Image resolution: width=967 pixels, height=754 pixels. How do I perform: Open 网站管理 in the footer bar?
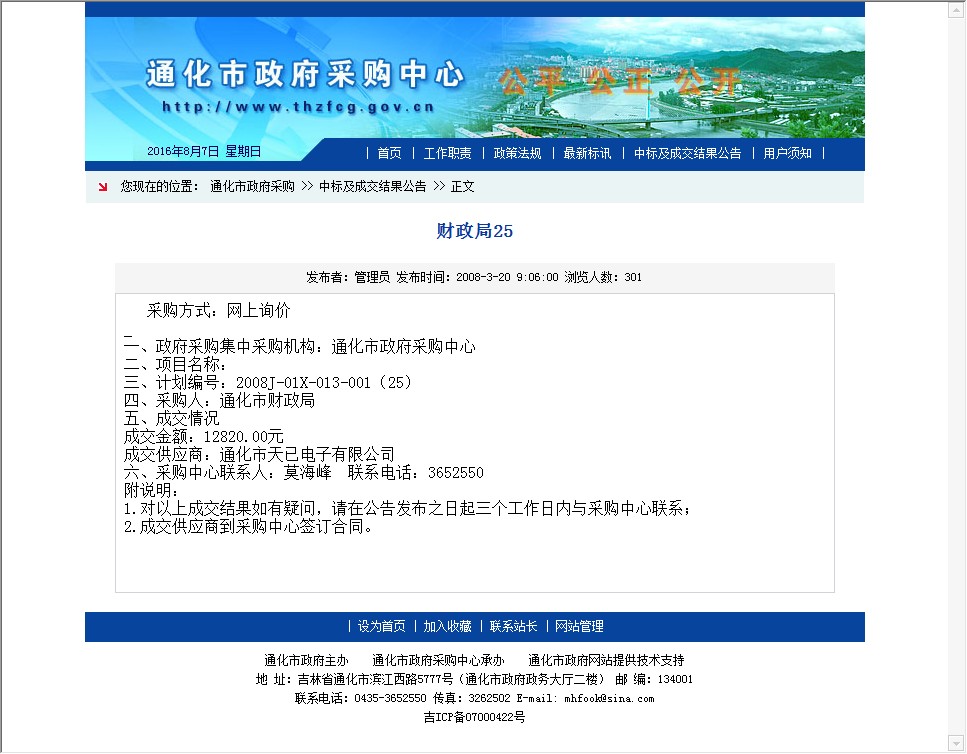pyautogui.click(x=579, y=627)
